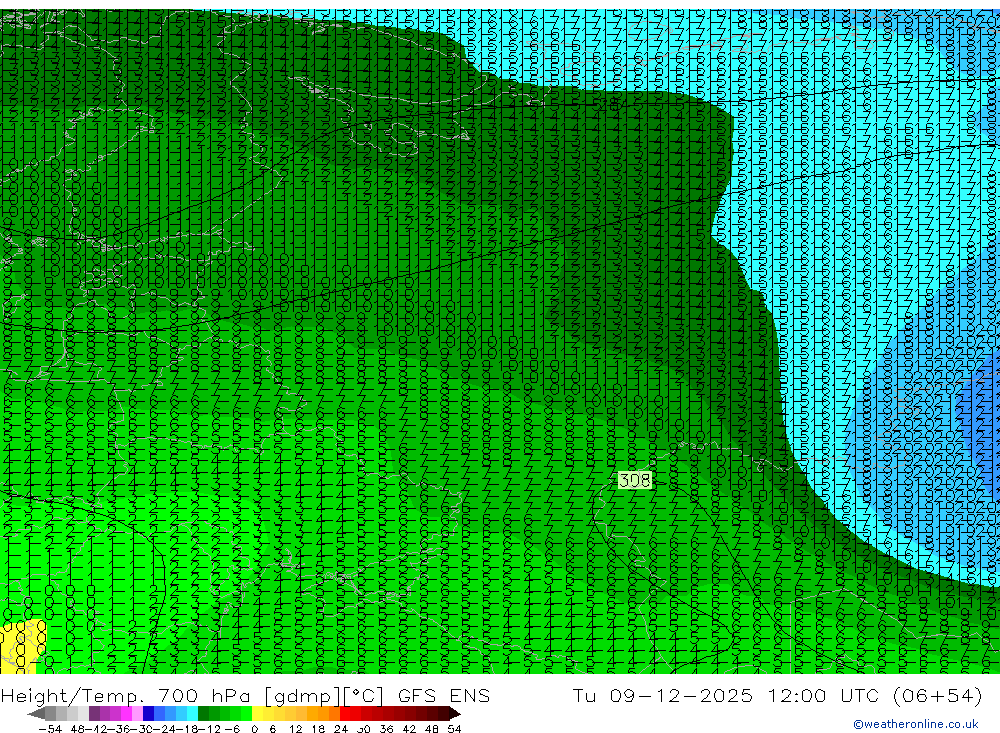The image size is (1000, 733).
Task: Select the cyan swatch in the temperature legend
Action: click(x=192, y=713)
